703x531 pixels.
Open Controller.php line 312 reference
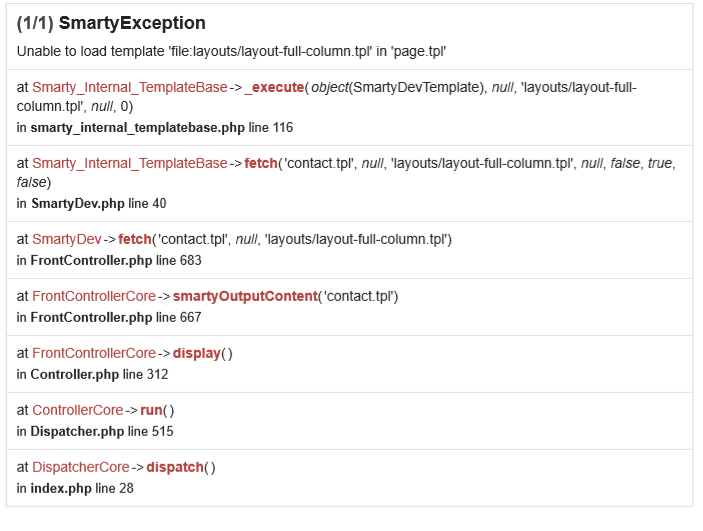point(99,374)
